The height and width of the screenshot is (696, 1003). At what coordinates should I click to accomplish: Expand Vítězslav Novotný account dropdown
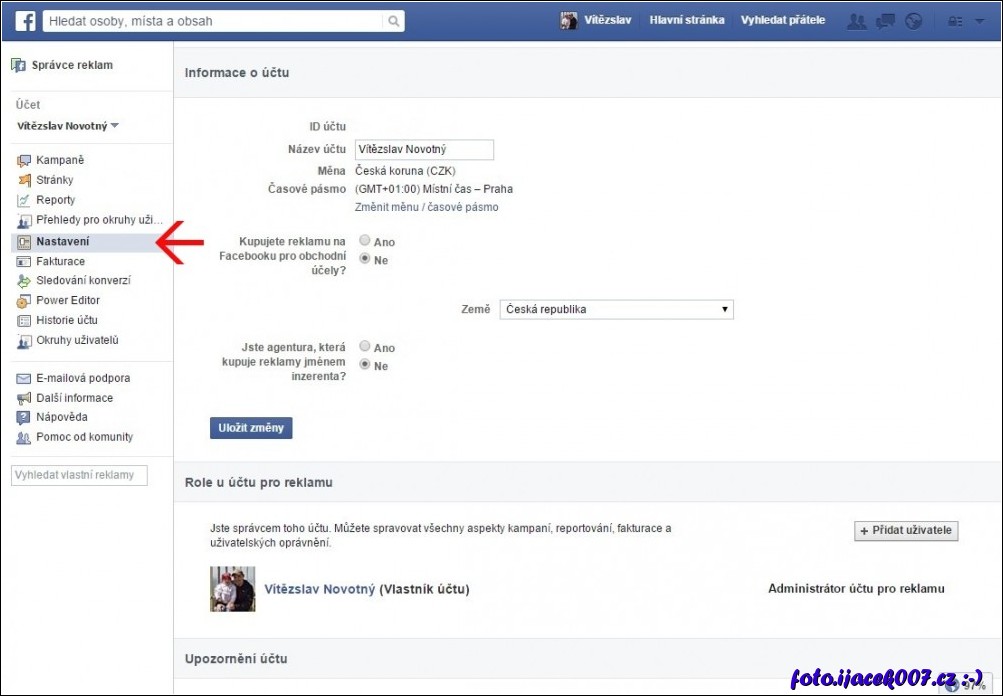(68, 126)
